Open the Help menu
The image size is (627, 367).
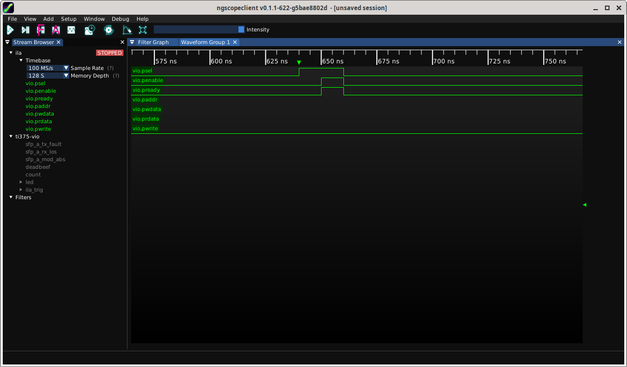click(142, 19)
